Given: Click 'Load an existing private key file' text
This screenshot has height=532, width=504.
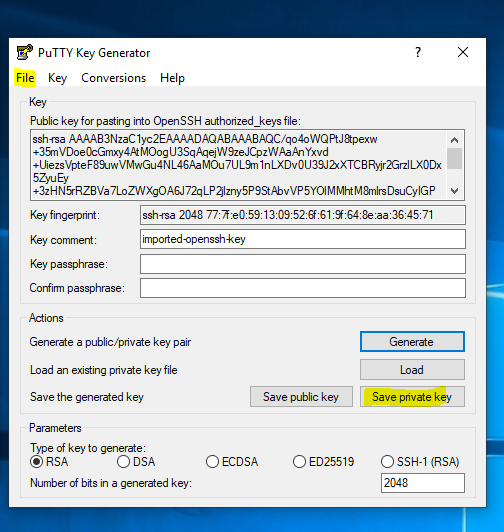Looking at the screenshot, I should [104, 370].
